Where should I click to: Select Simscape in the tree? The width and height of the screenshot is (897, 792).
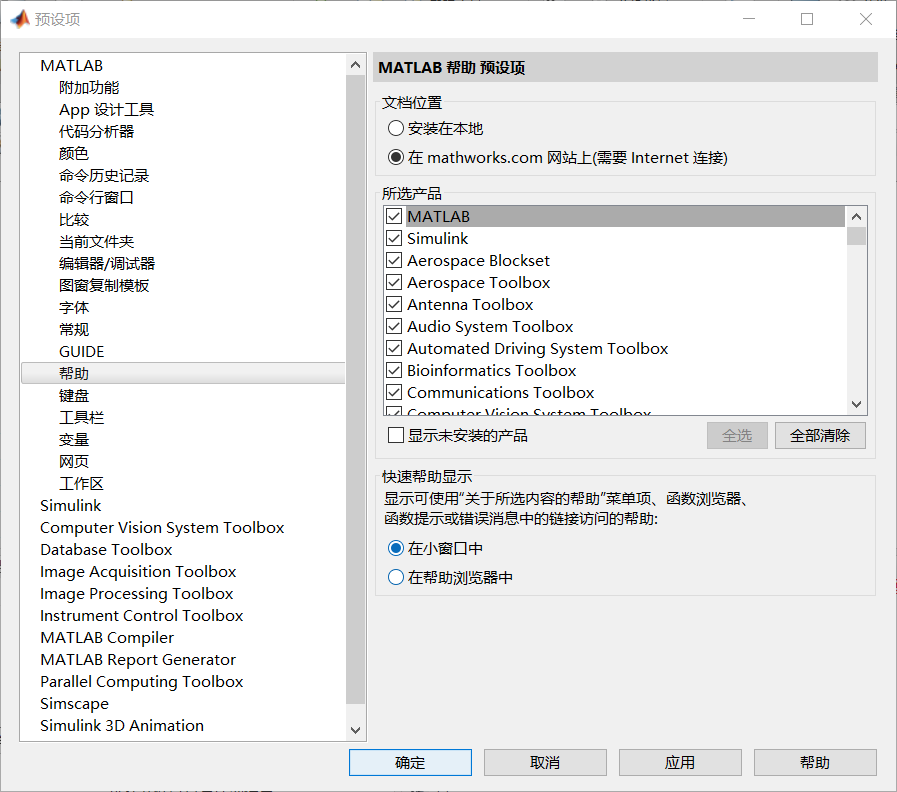coord(74,703)
